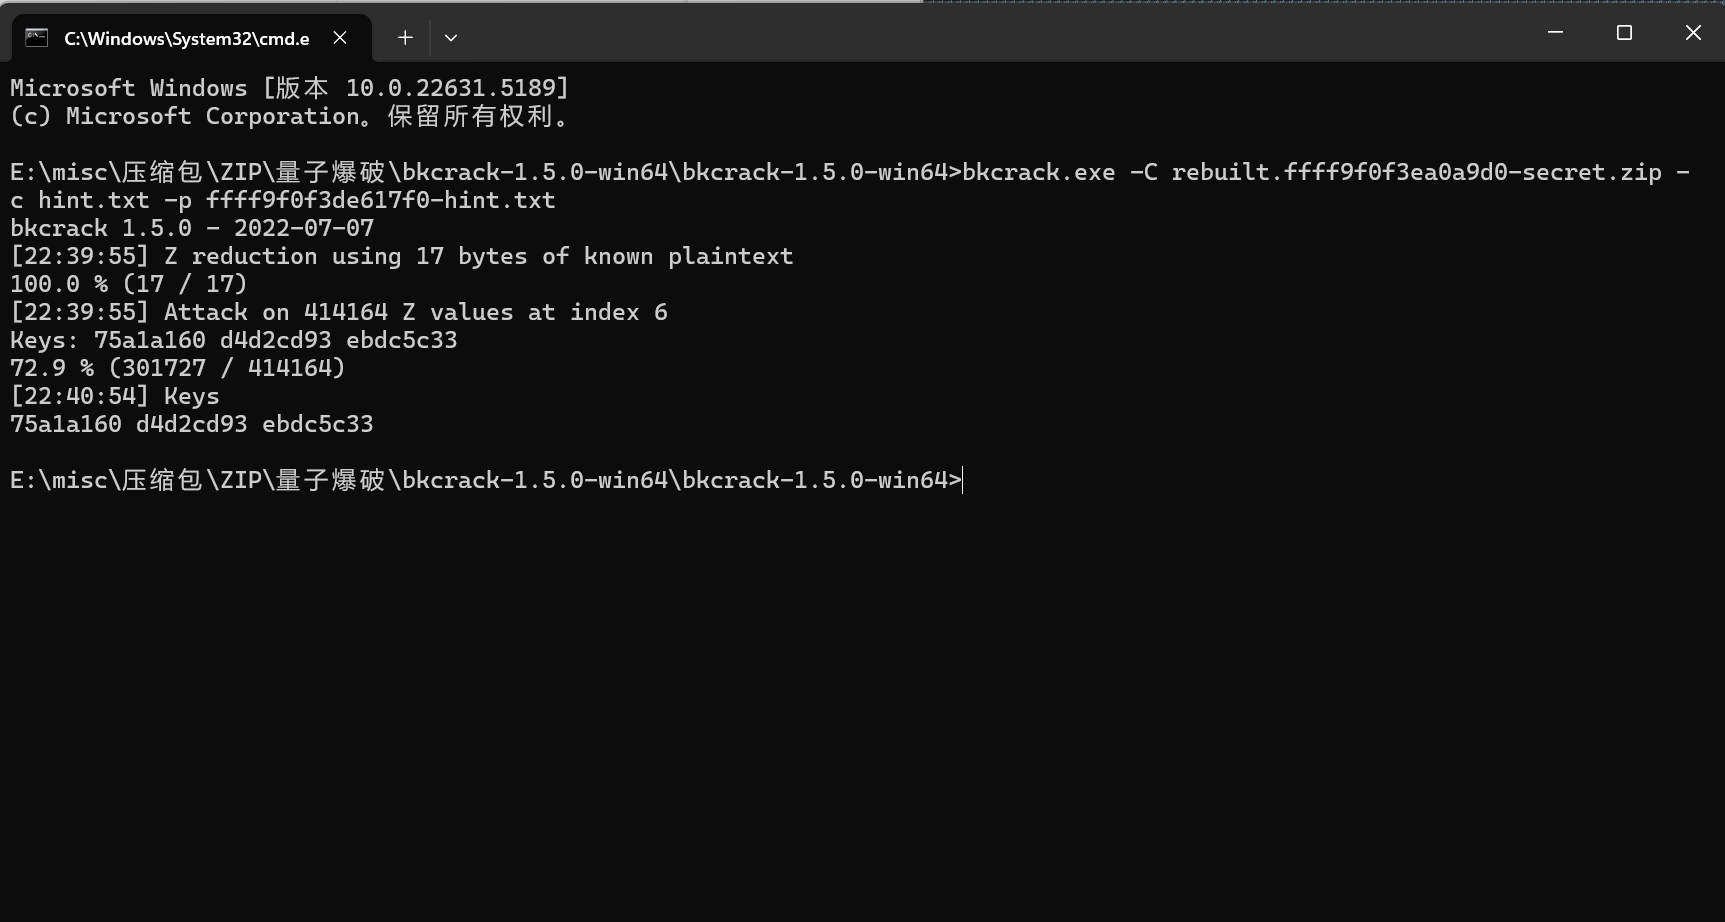Screen dimensions: 1725x922
Task: Minimize the terminal window
Action: point(1555,33)
